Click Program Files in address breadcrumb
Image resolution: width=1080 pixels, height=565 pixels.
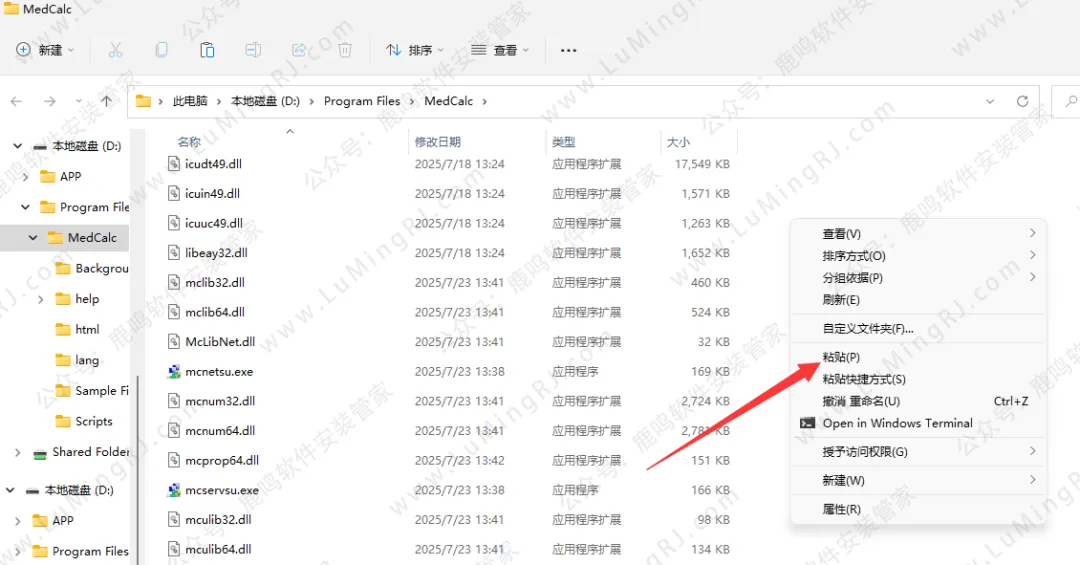tap(361, 101)
